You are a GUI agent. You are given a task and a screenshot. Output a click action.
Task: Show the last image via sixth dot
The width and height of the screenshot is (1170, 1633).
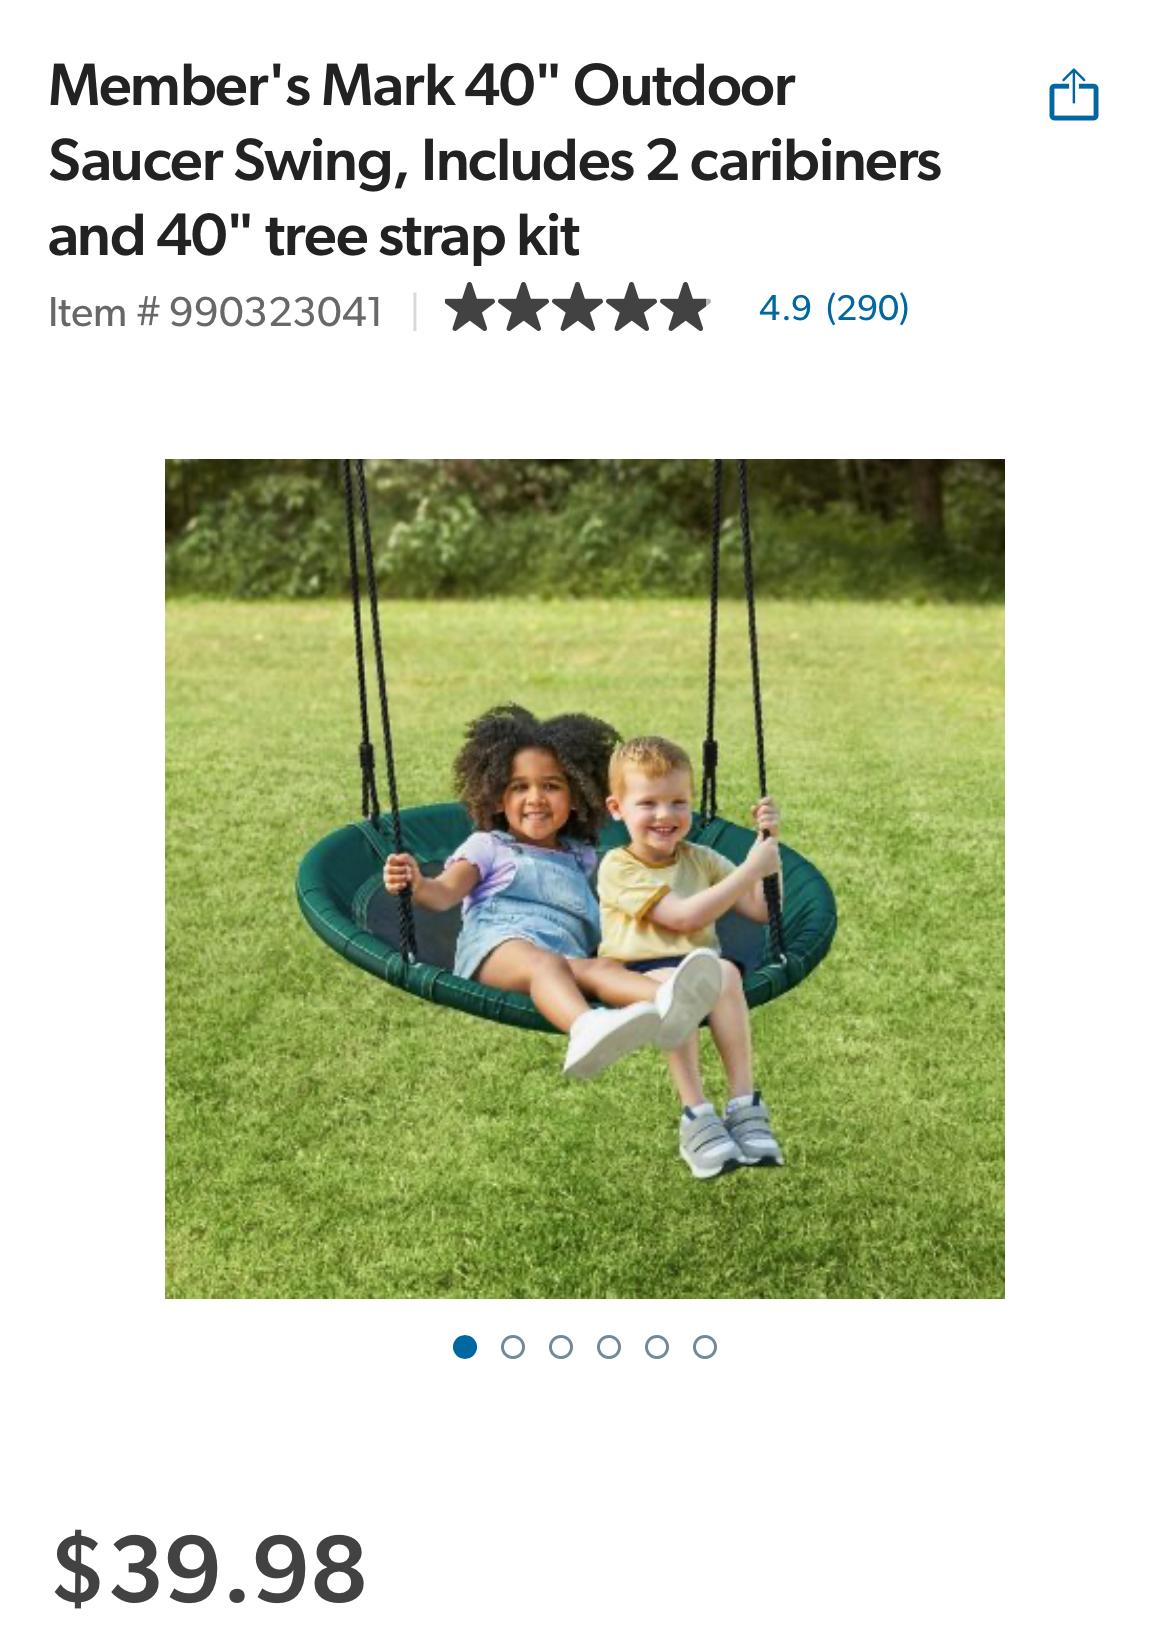(705, 1347)
